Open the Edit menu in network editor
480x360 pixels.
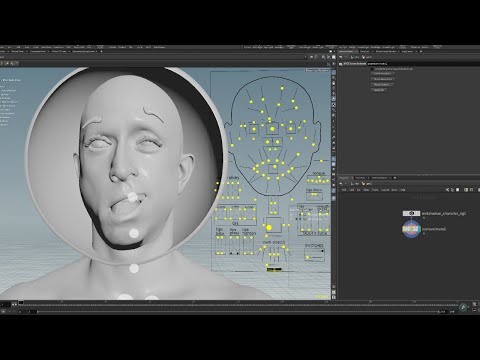pos(351,190)
